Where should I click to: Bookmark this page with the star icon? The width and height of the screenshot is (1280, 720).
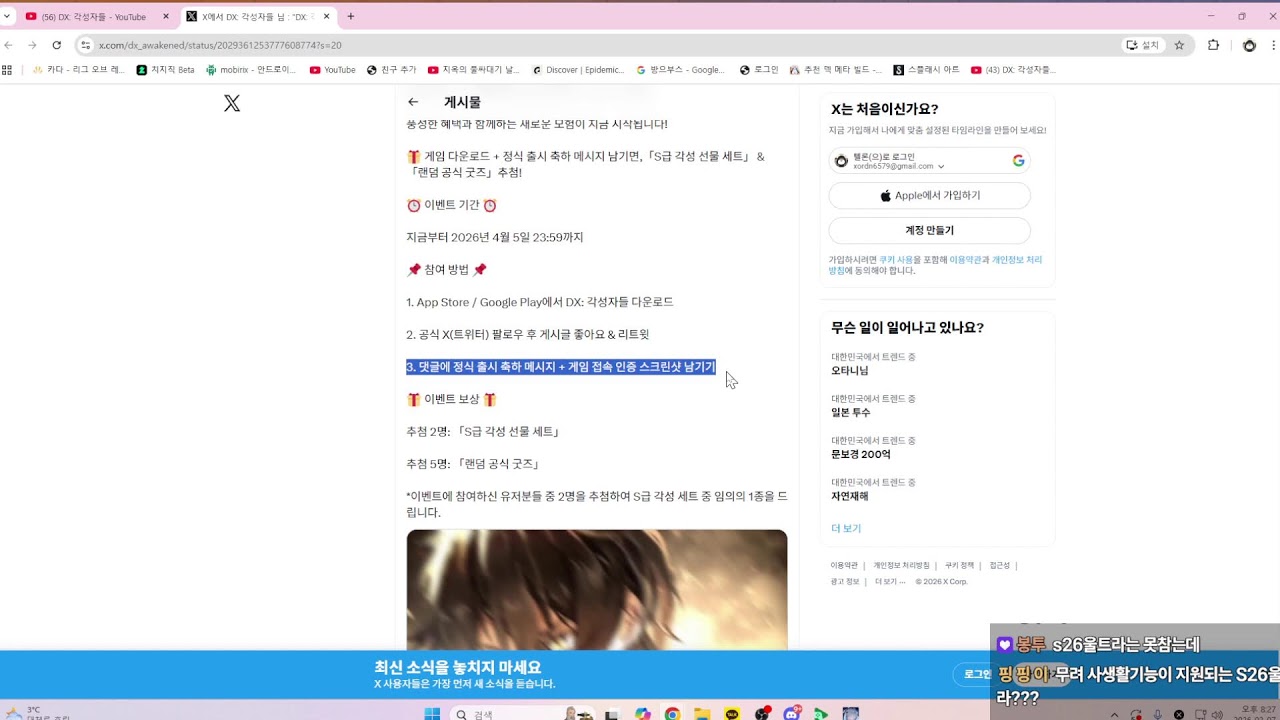tap(1179, 45)
